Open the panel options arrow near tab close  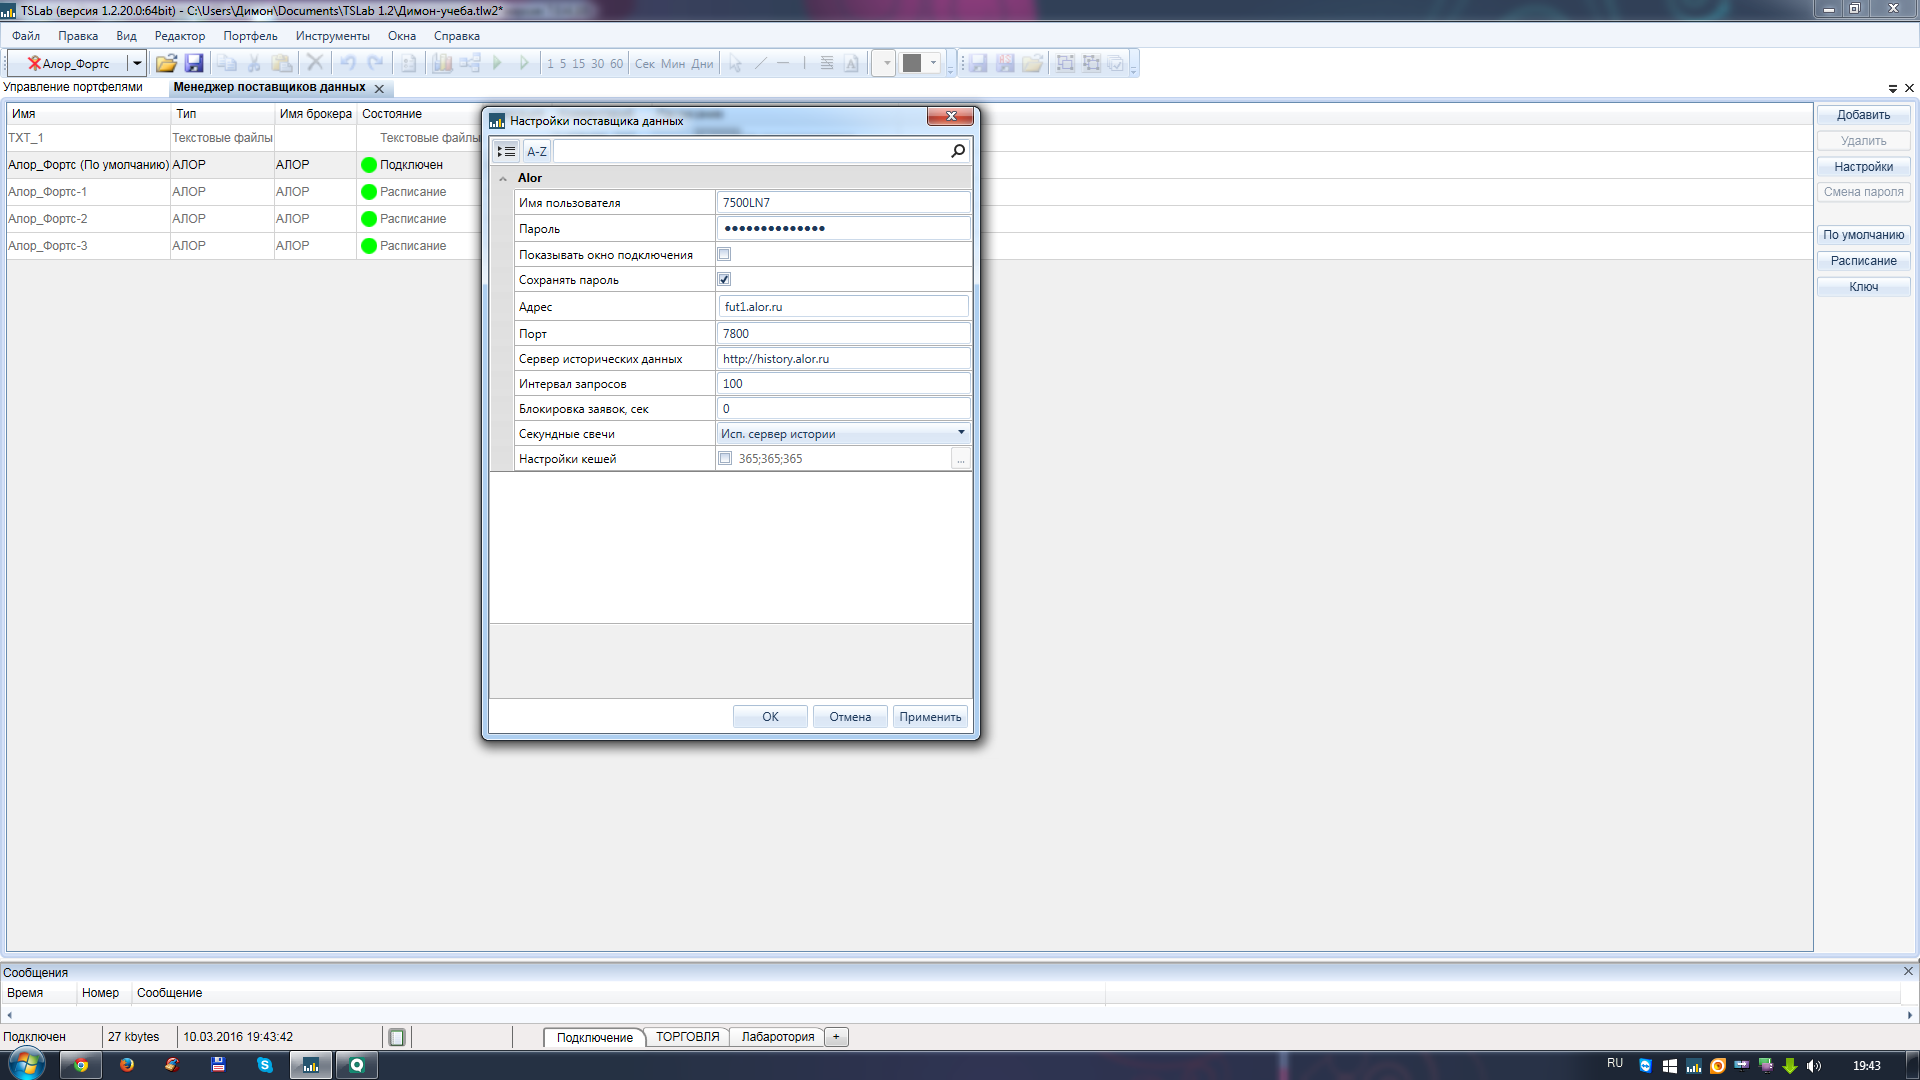pos(1893,89)
